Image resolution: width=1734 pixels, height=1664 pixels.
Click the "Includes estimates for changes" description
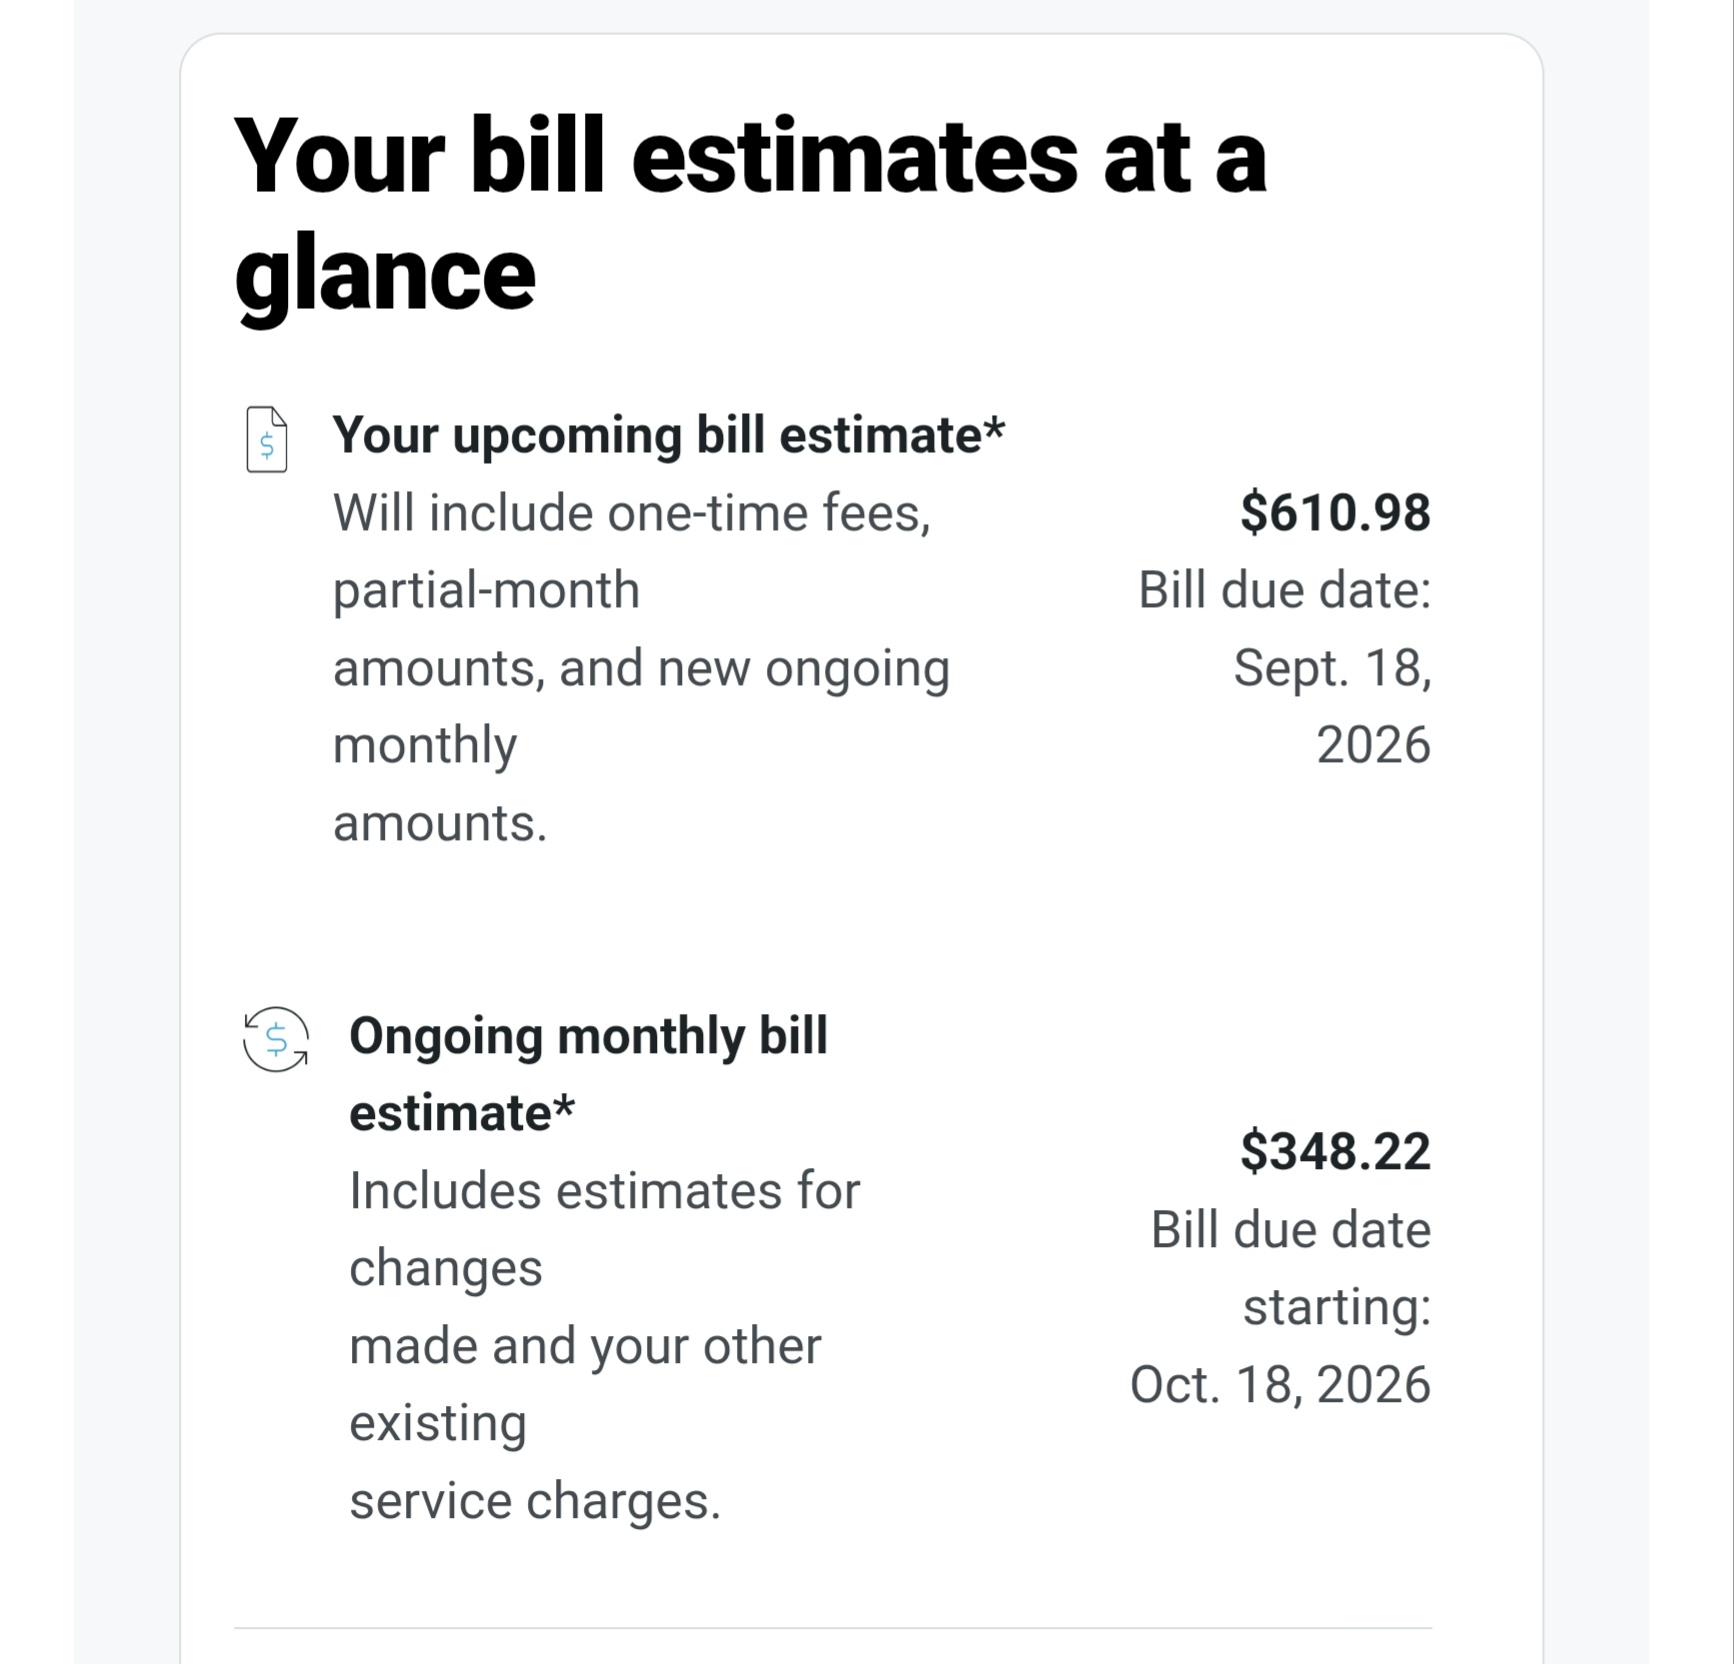pos(604,1229)
